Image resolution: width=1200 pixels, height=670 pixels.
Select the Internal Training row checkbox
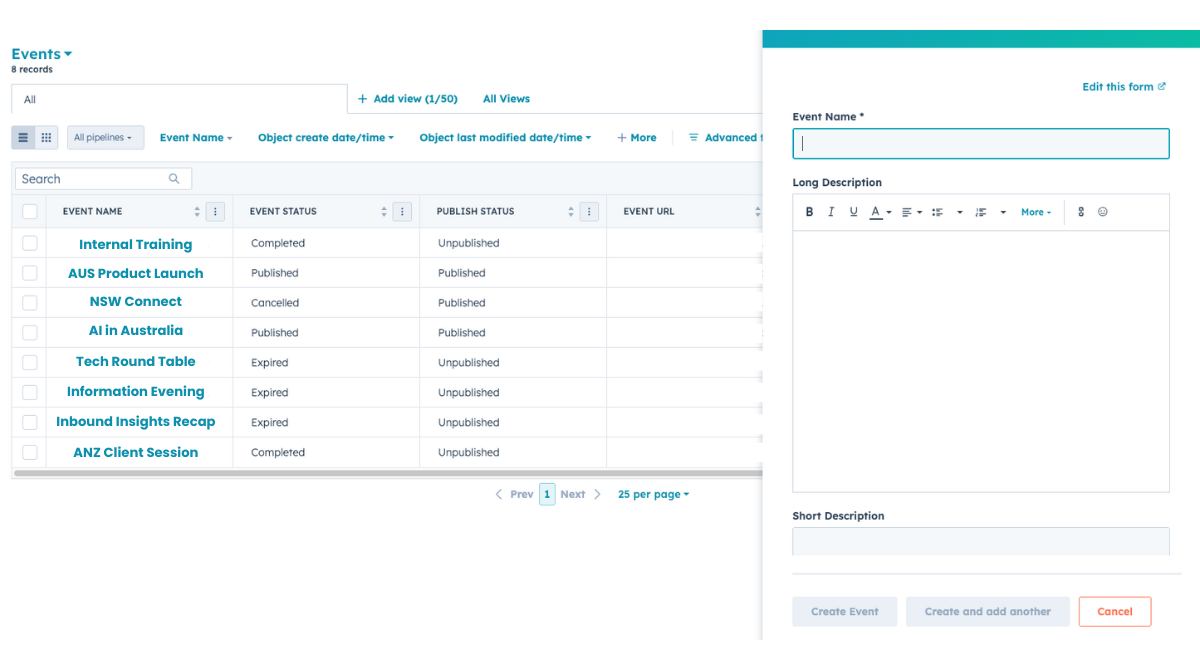(30, 243)
